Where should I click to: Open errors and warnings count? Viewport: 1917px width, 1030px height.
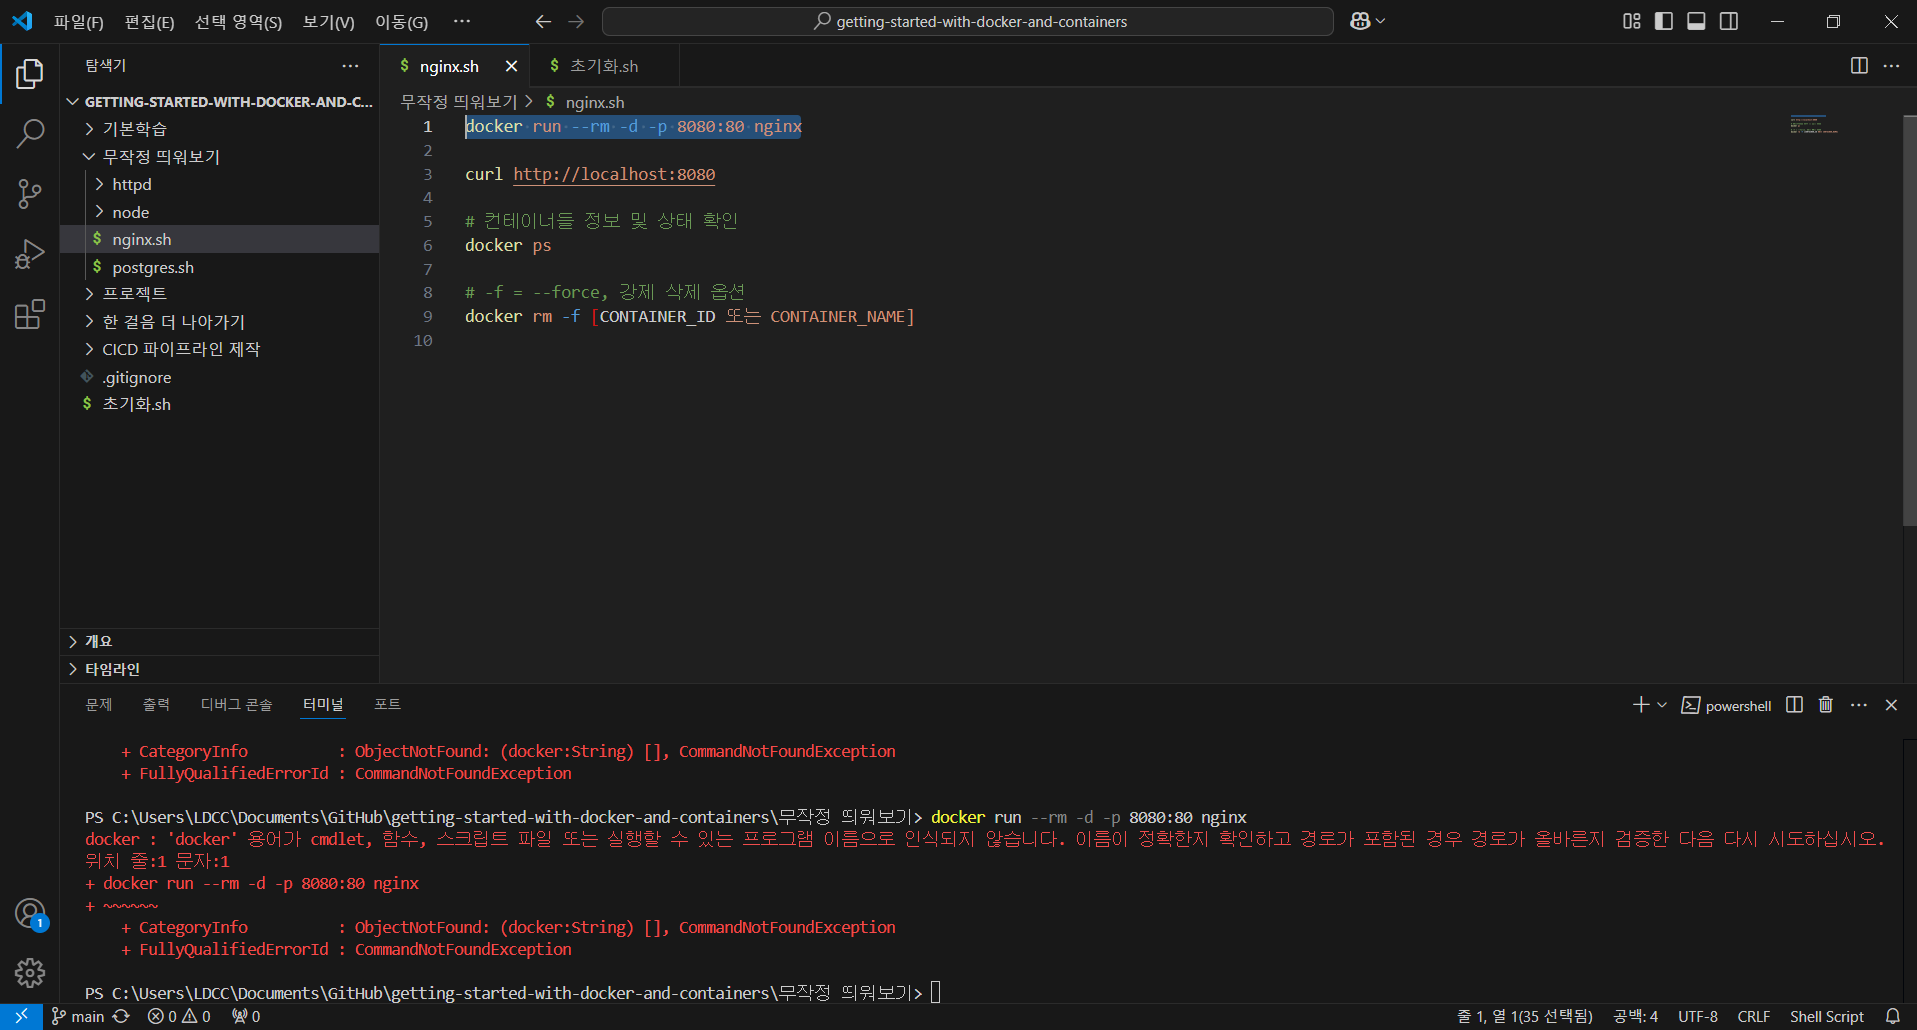pos(179,1016)
